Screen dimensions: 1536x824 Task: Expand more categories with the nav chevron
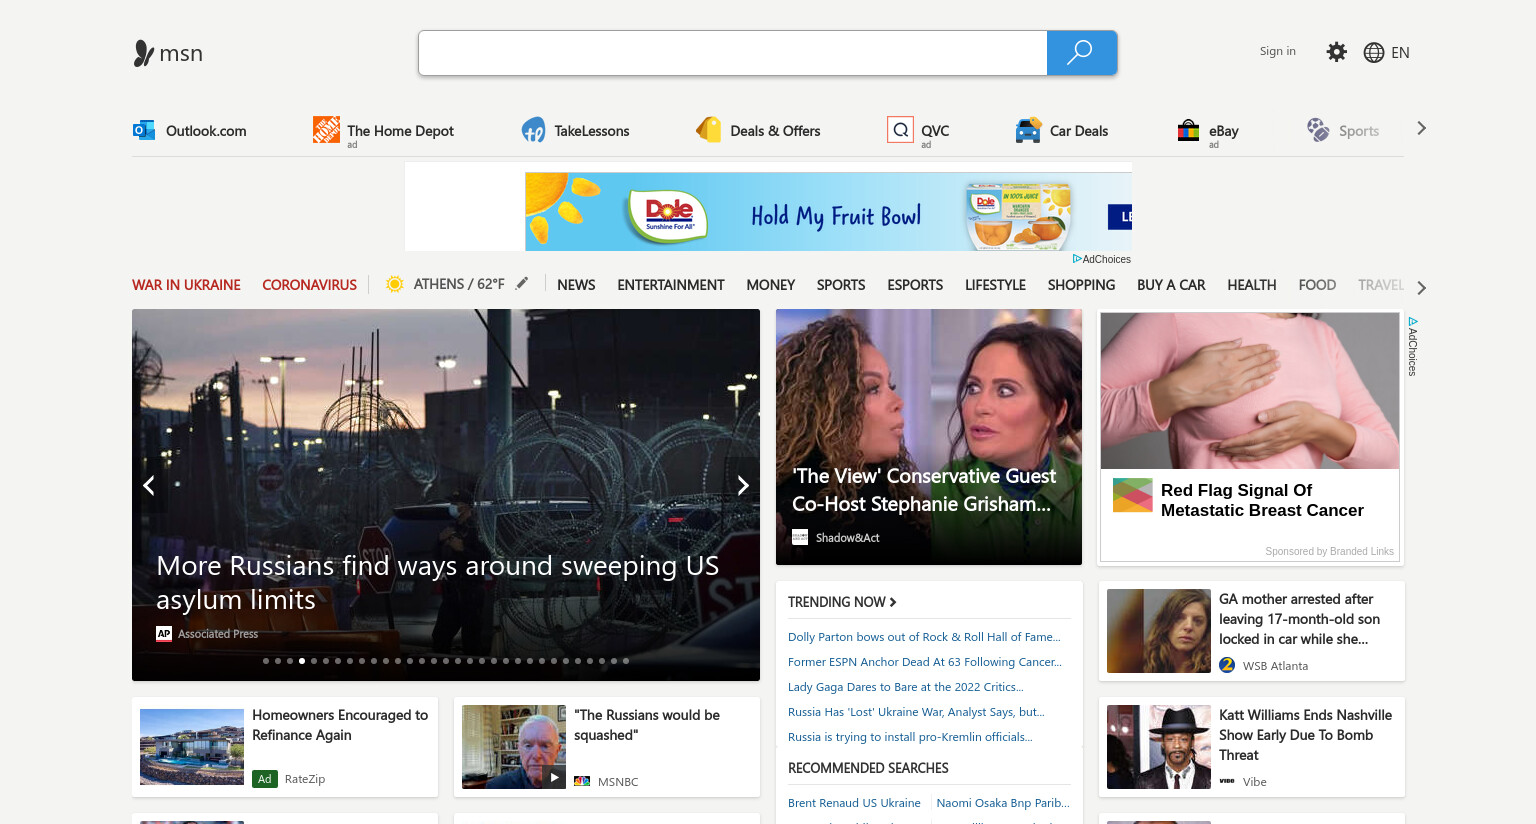pyautogui.click(x=1422, y=288)
